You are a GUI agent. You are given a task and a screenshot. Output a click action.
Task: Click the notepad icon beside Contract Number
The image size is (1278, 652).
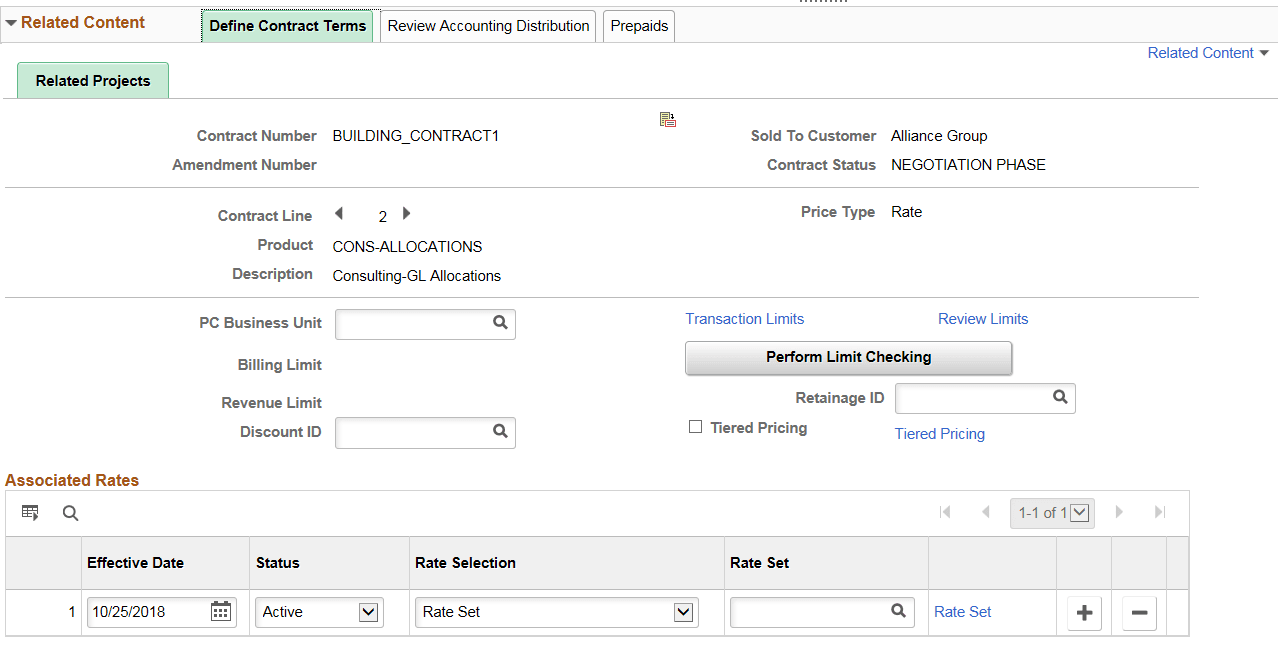[667, 119]
